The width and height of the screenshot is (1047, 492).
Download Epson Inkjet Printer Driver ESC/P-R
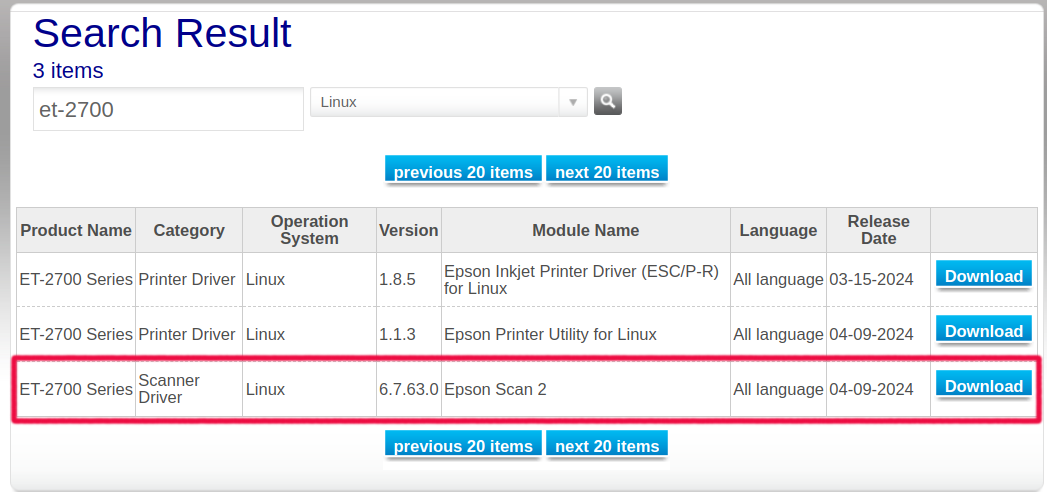[984, 276]
